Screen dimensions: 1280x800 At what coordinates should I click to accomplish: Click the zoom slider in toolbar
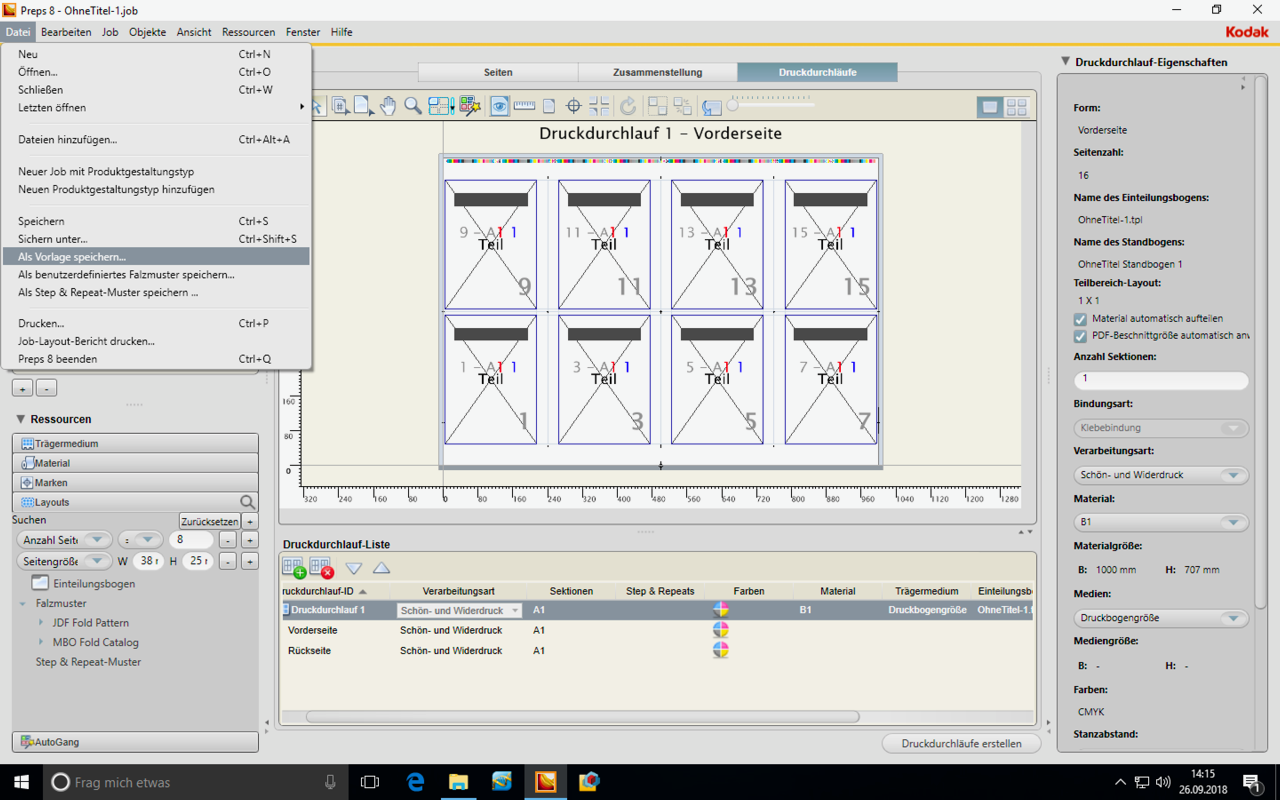tap(770, 105)
